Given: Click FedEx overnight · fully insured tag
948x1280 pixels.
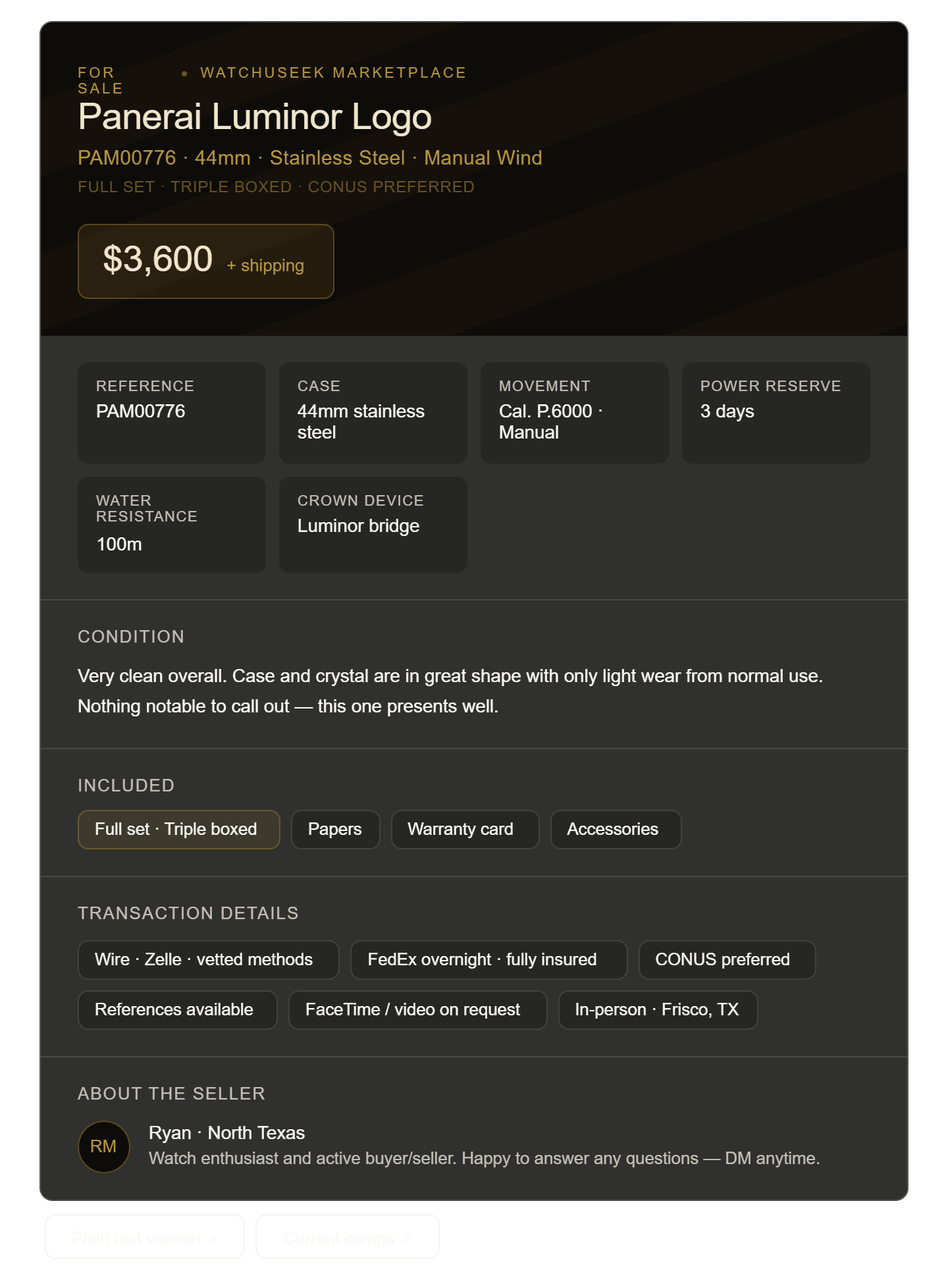Looking at the screenshot, I should tap(489, 960).
